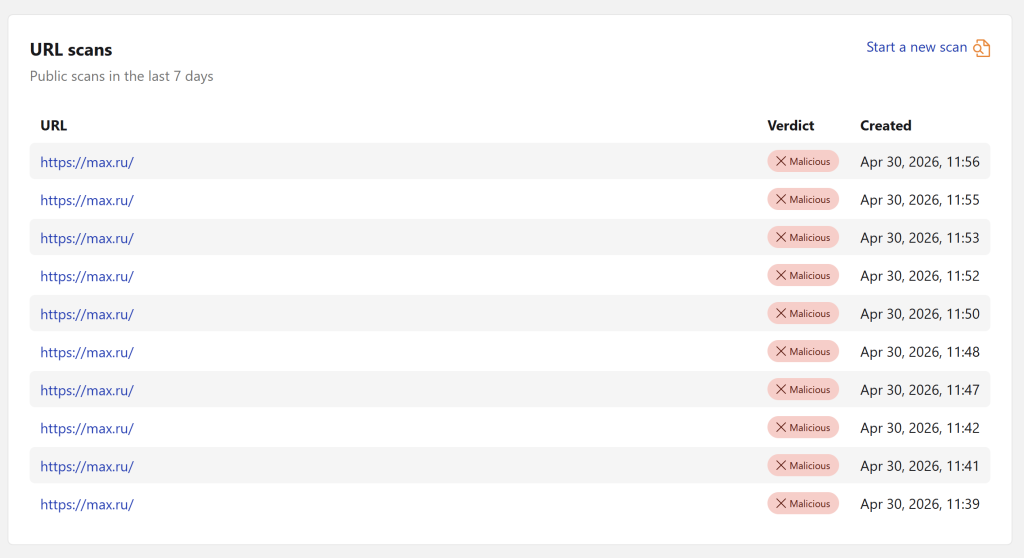This screenshot has height=558, width=1024.
Task: Click the Created column header
Action: [885, 126]
